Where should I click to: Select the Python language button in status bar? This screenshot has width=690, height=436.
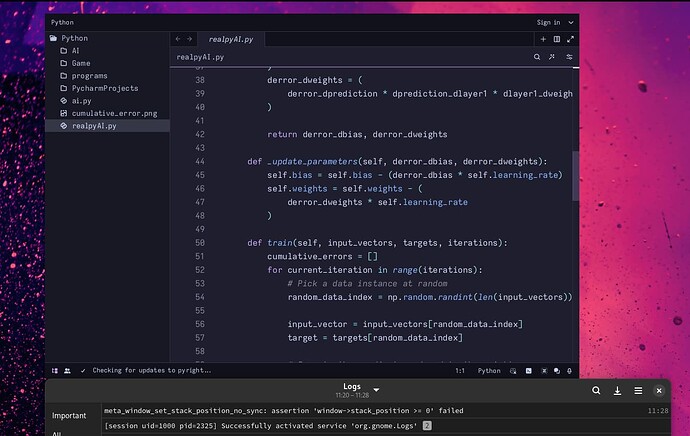click(x=489, y=370)
